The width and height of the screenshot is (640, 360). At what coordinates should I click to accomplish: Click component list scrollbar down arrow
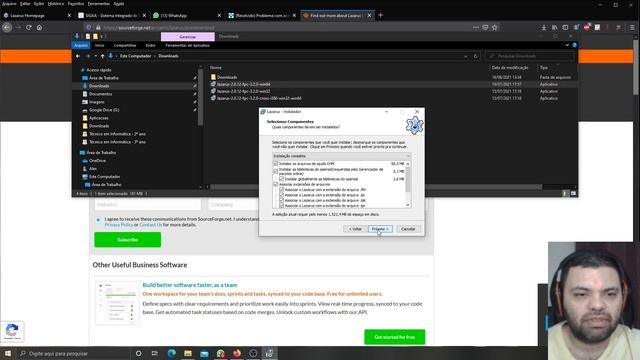(x=408, y=205)
